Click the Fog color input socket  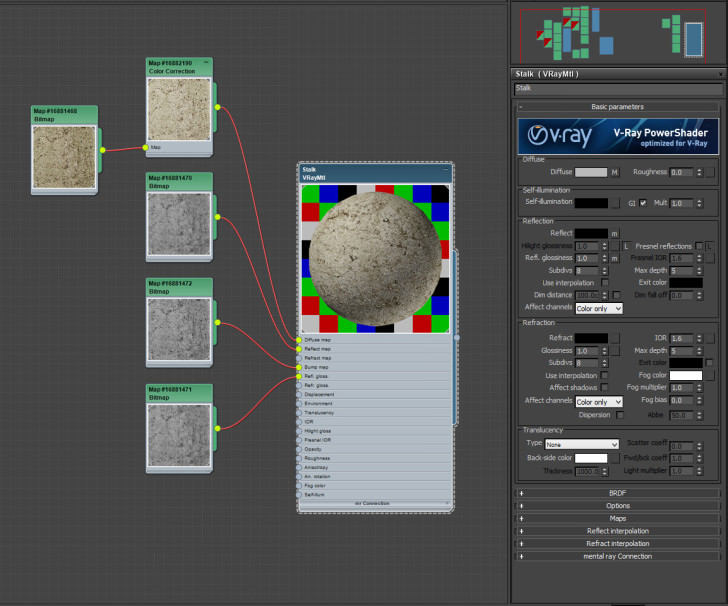[x=299, y=485]
